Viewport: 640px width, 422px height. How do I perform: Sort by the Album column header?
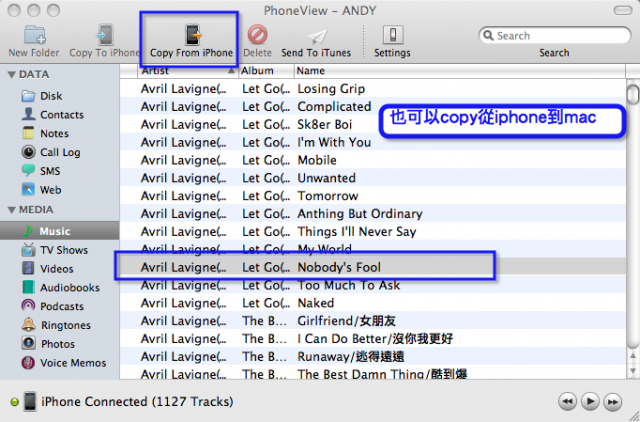pos(266,71)
